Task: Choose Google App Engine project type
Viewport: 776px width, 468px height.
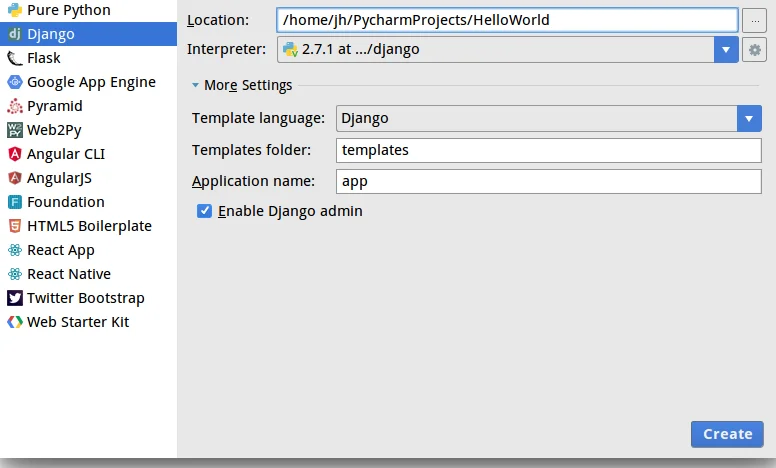Action: pyautogui.click(x=89, y=82)
